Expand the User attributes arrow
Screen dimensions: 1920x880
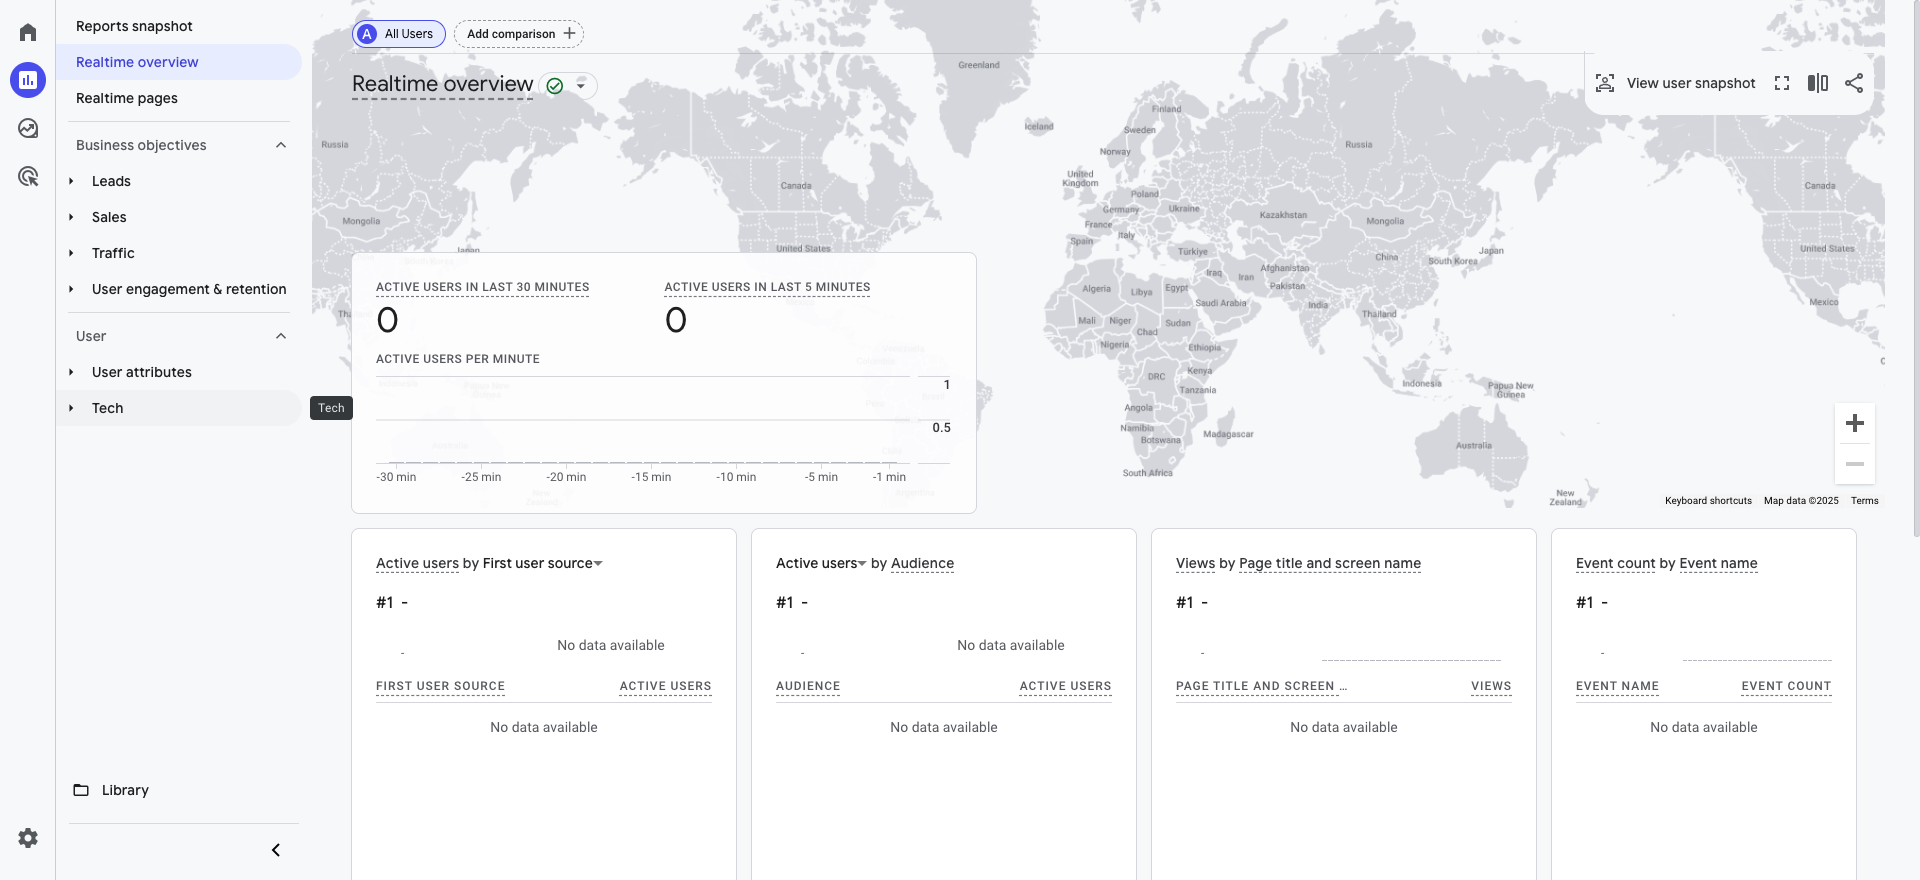coord(71,372)
